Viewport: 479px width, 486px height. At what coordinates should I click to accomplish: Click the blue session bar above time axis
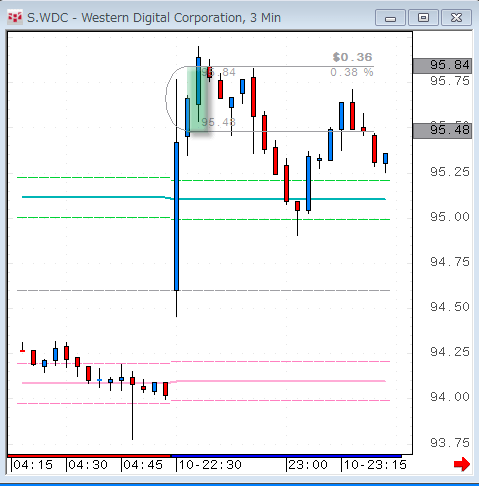(x=286, y=456)
